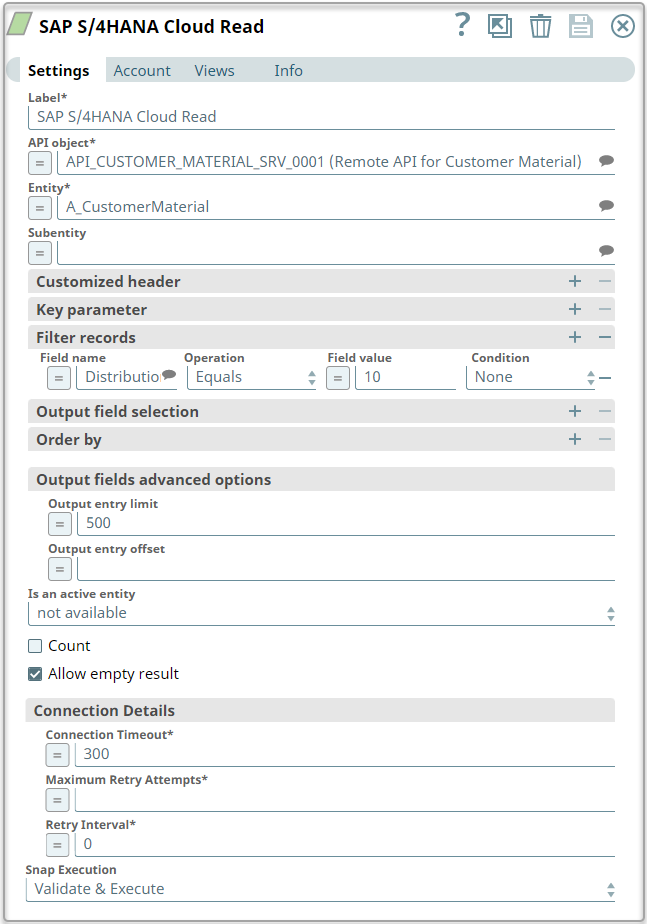Toggle expression mode for Retry Interval
This screenshot has height=924, width=647.
57,845
